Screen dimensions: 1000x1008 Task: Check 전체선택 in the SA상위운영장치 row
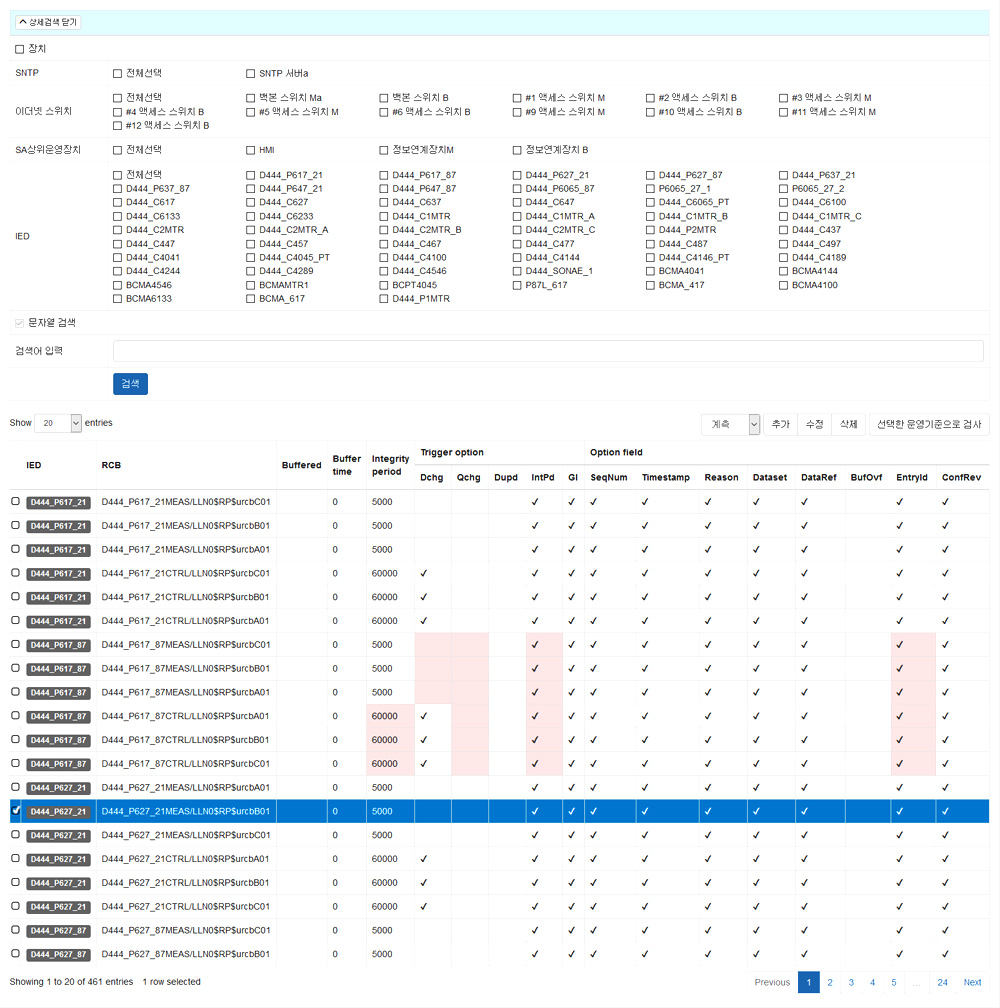(117, 150)
